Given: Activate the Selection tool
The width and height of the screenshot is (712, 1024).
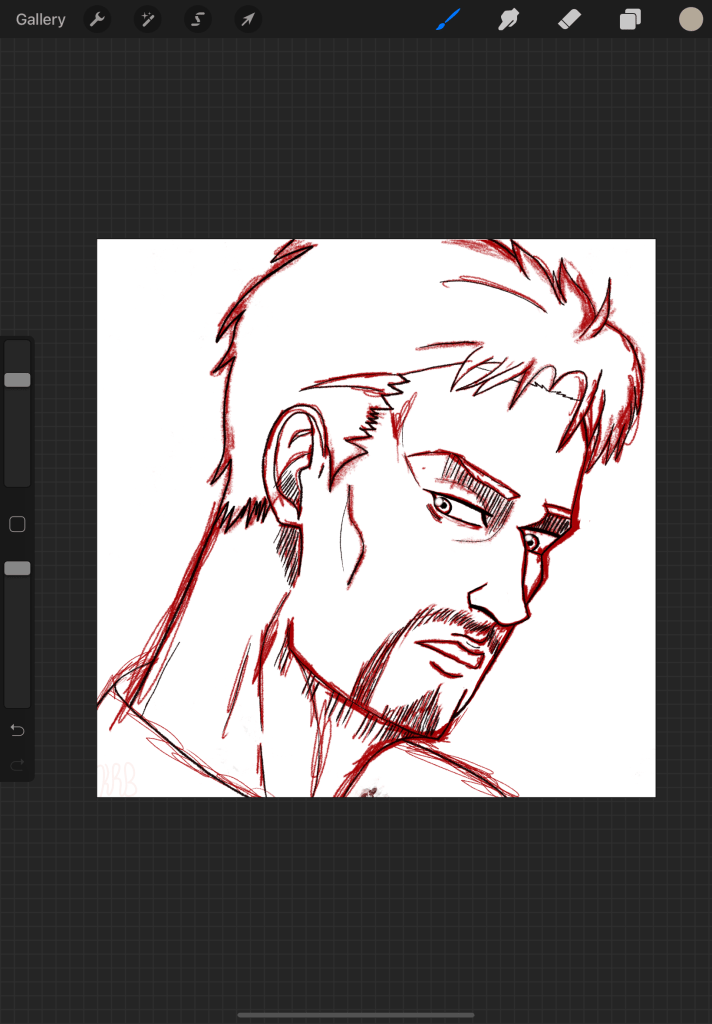Looking at the screenshot, I should click(197, 20).
